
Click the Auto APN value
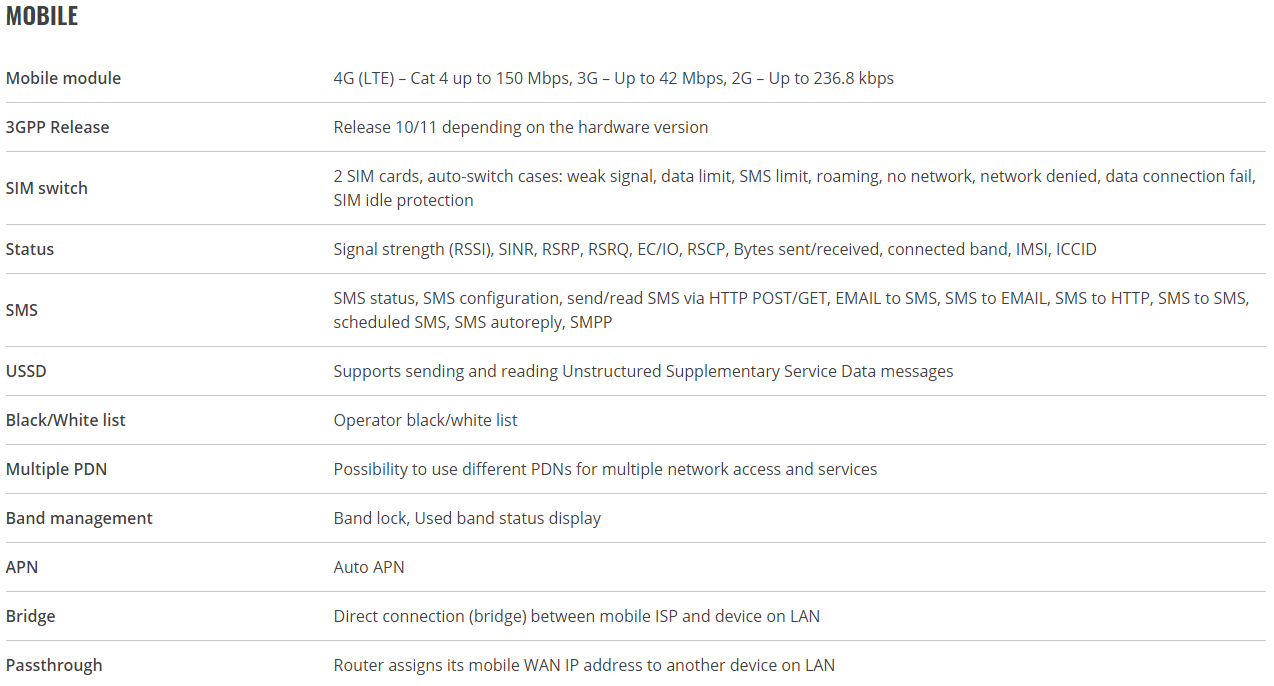[x=369, y=567]
